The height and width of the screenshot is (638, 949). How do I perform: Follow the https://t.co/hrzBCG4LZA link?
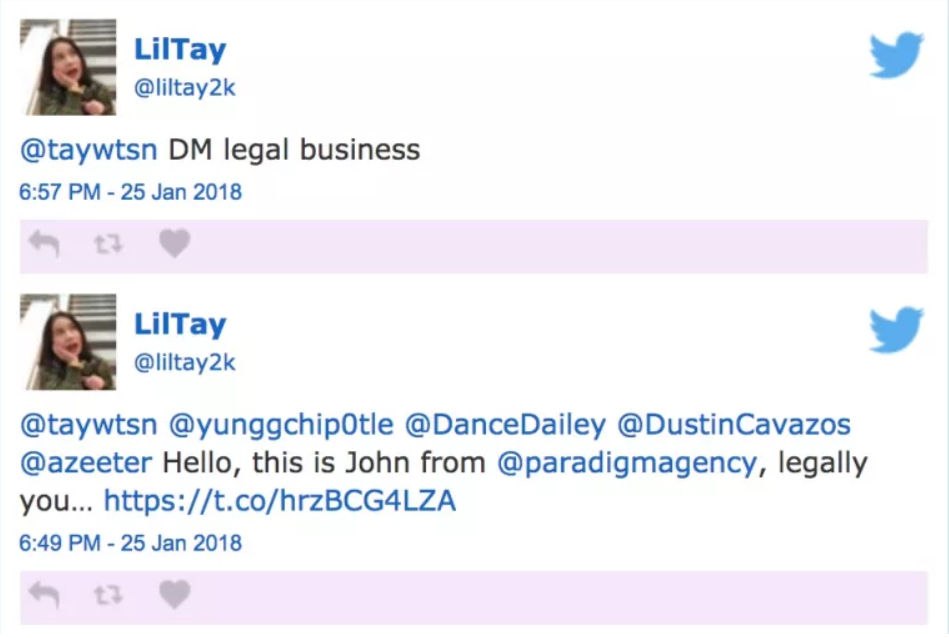[x=280, y=501]
